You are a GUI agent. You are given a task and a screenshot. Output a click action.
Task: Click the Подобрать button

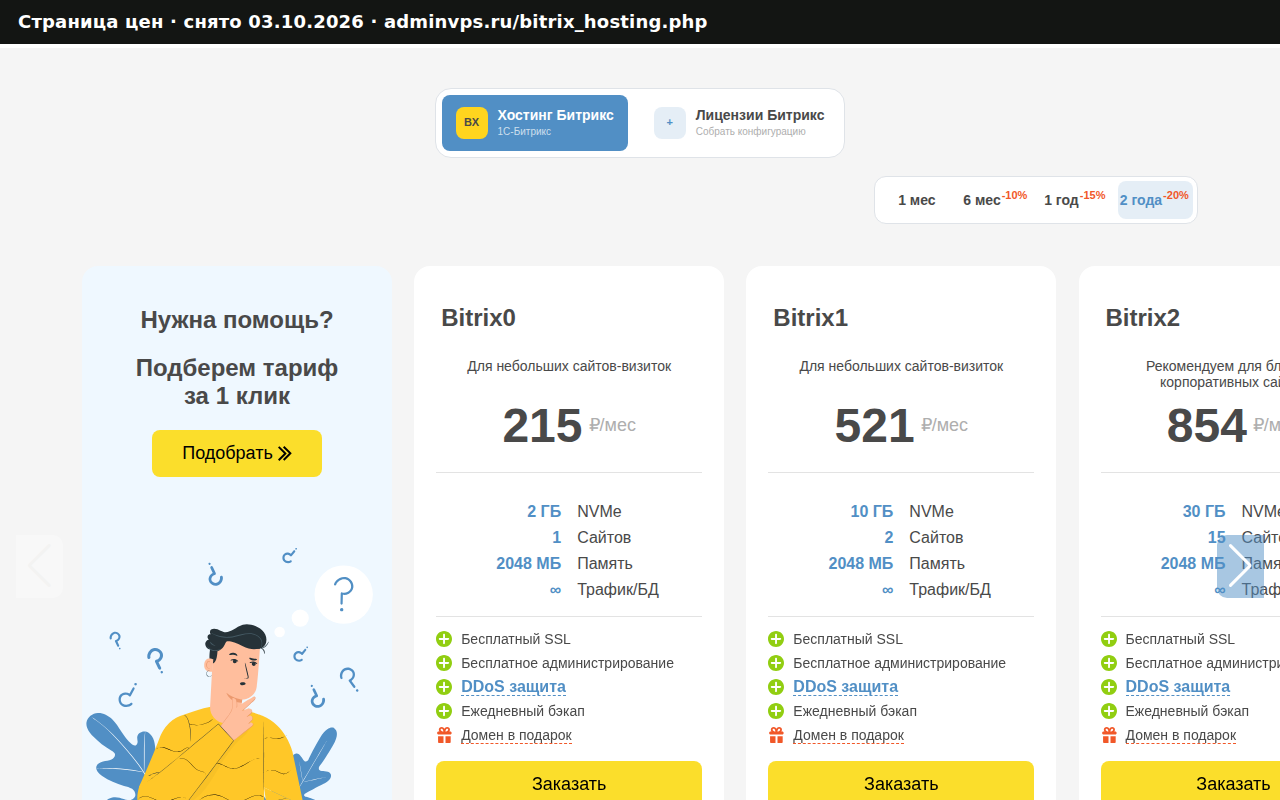(x=237, y=453)
